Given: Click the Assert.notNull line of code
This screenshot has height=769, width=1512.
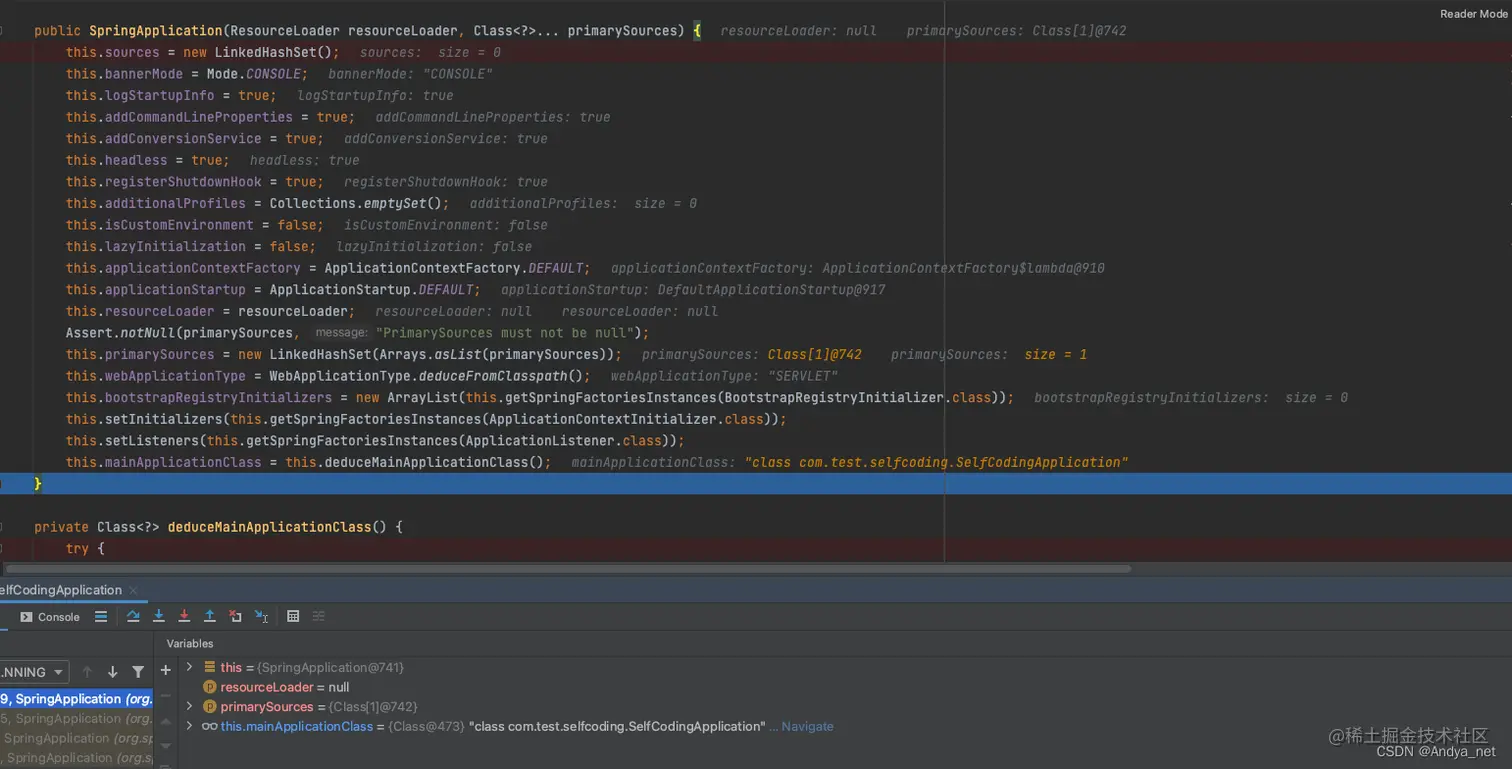Looking at the screenshot, I should coord(357,333).
